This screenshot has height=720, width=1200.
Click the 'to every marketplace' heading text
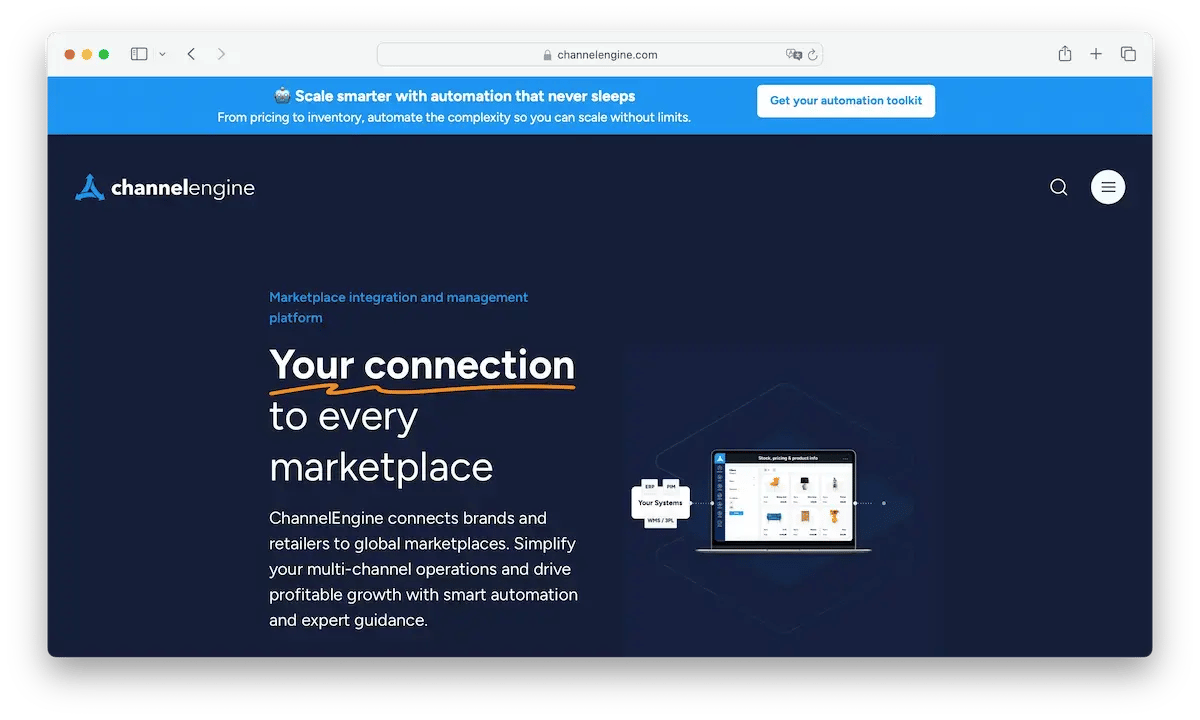coord(381,442)
